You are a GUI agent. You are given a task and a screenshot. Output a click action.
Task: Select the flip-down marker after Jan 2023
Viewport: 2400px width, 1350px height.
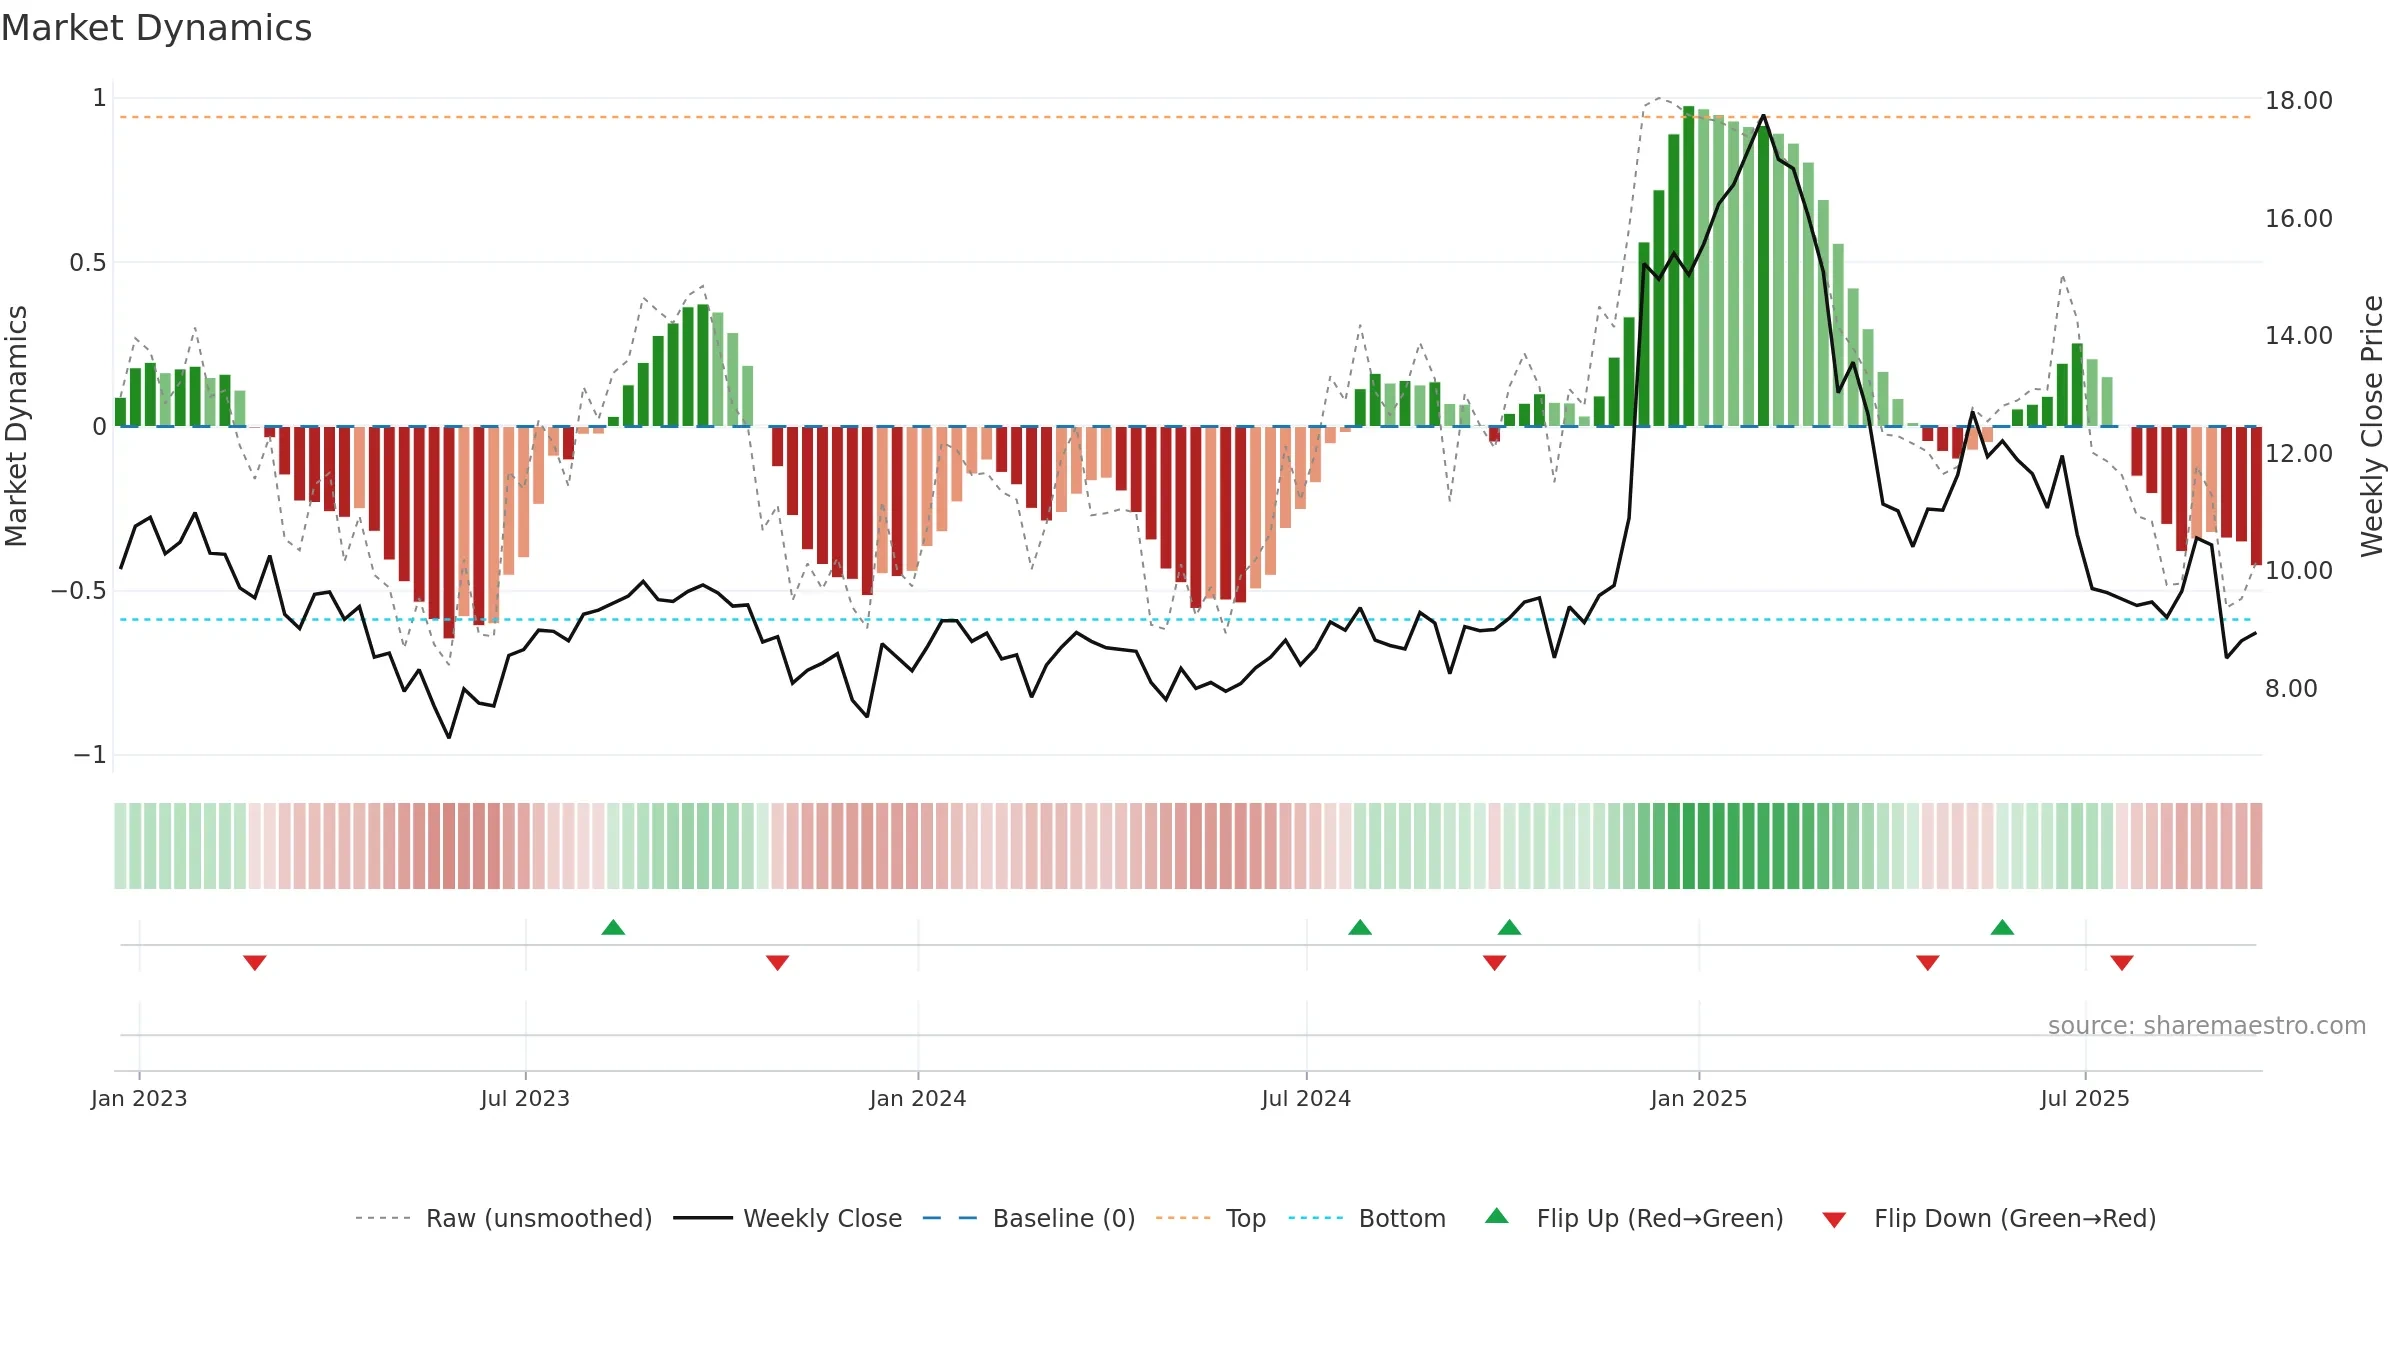(x=255, y=962)
